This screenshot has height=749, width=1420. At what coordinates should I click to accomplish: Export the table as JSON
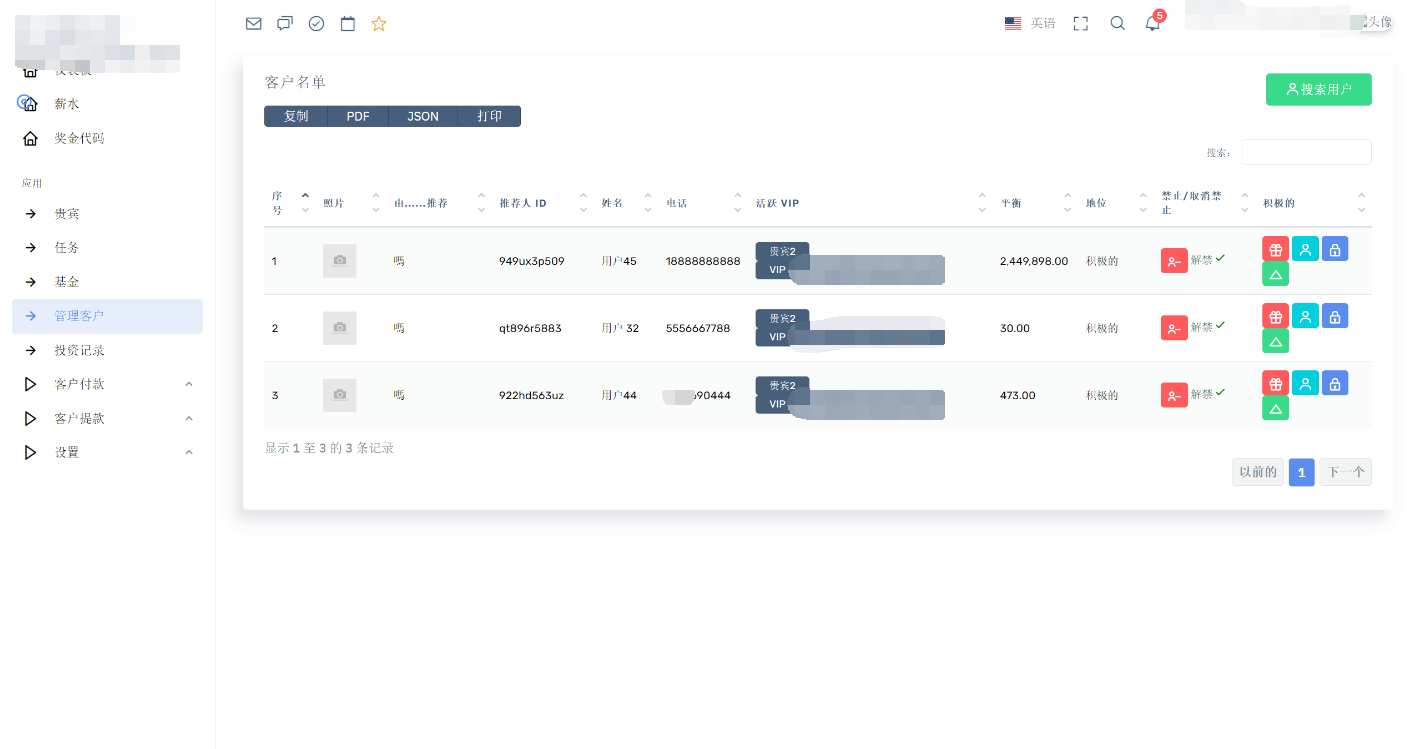point(423,116)
